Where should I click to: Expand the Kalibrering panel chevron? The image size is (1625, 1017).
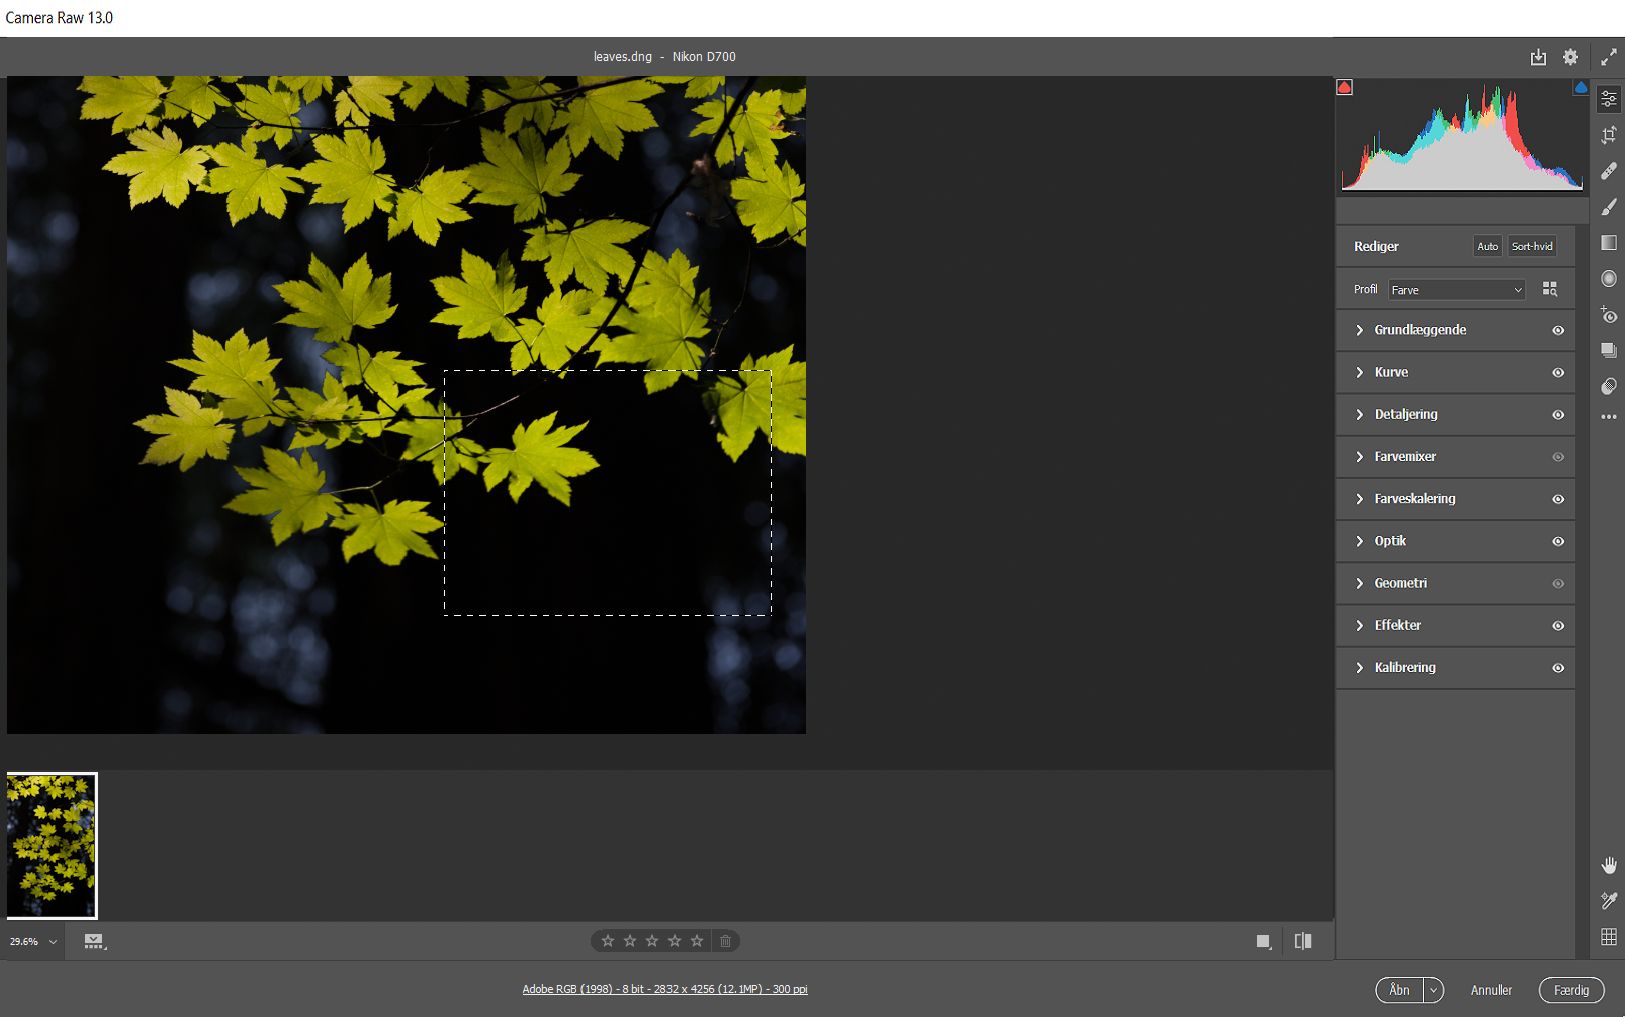point(1359,668)
